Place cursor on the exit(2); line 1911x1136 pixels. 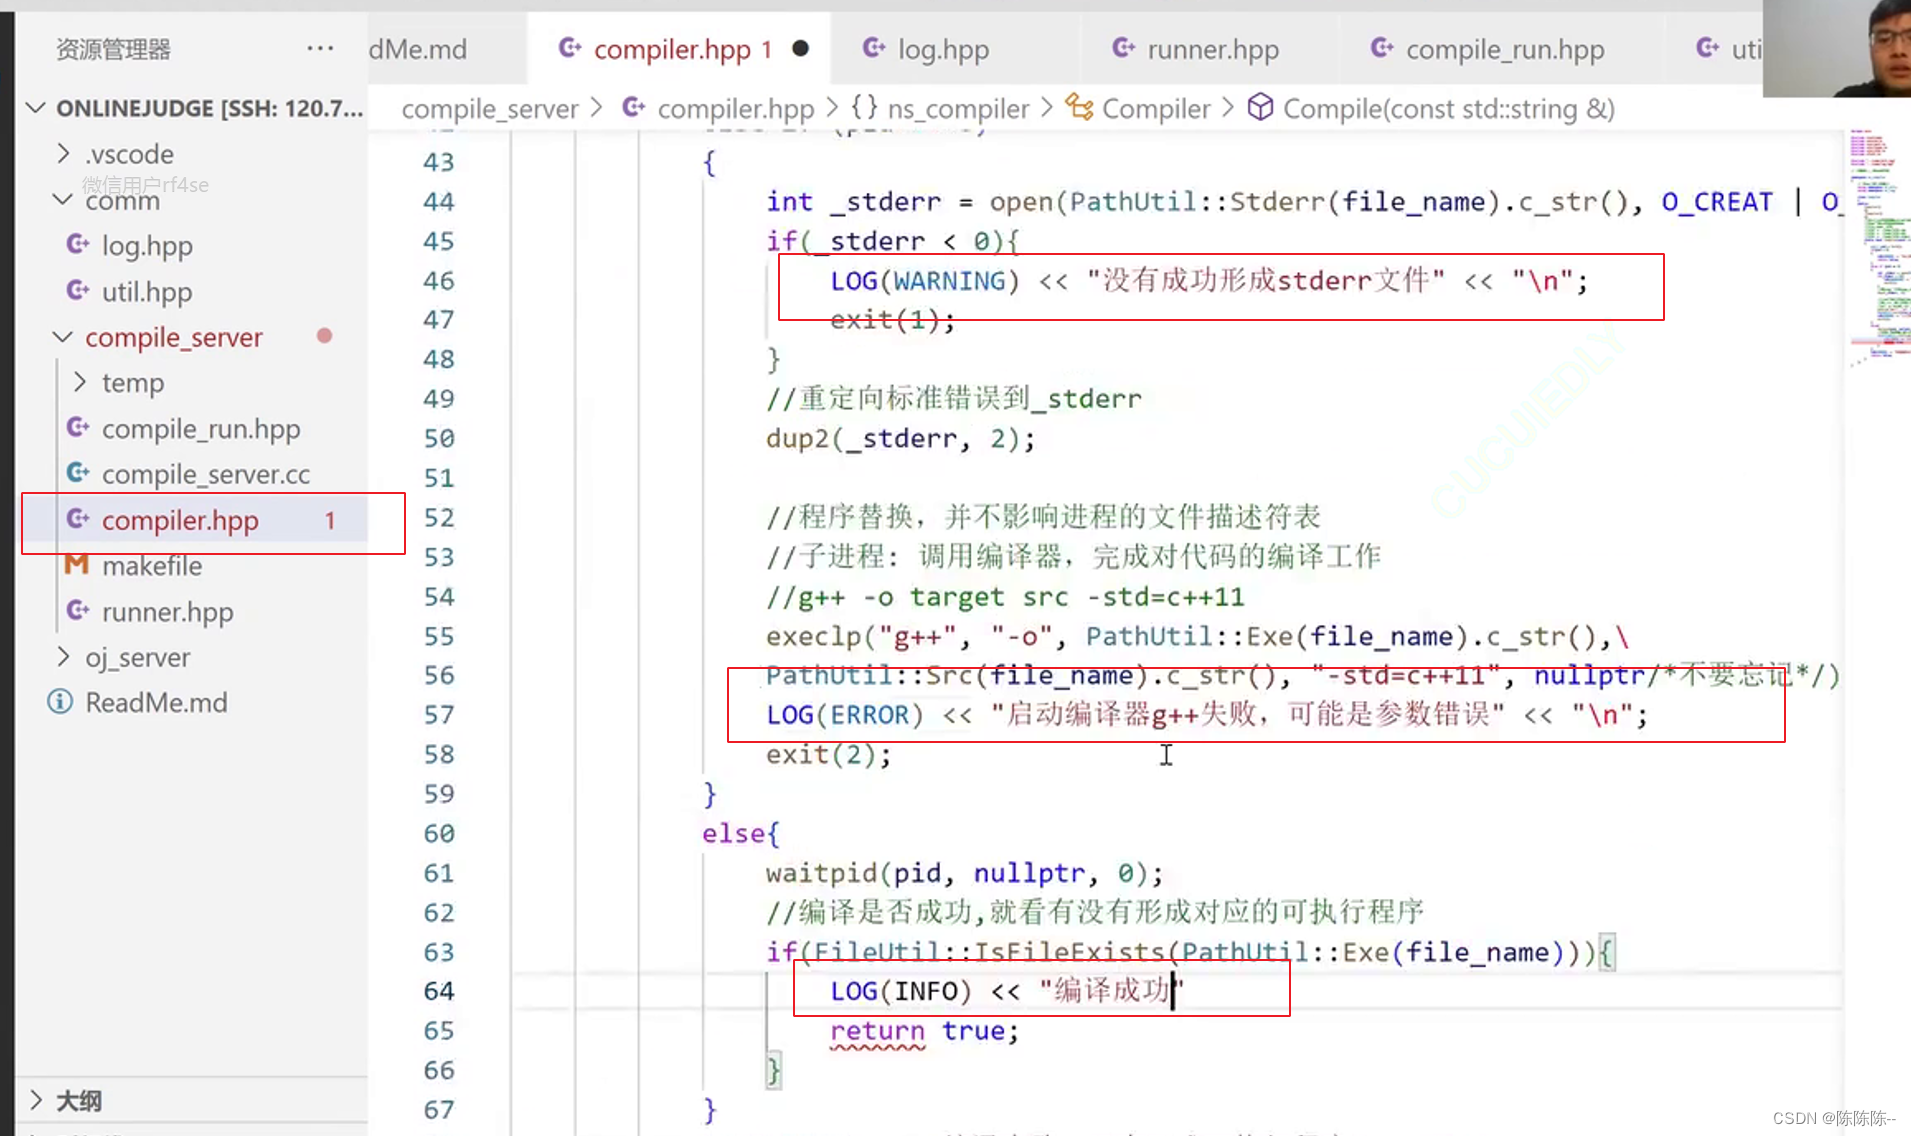tap(828, 754)
